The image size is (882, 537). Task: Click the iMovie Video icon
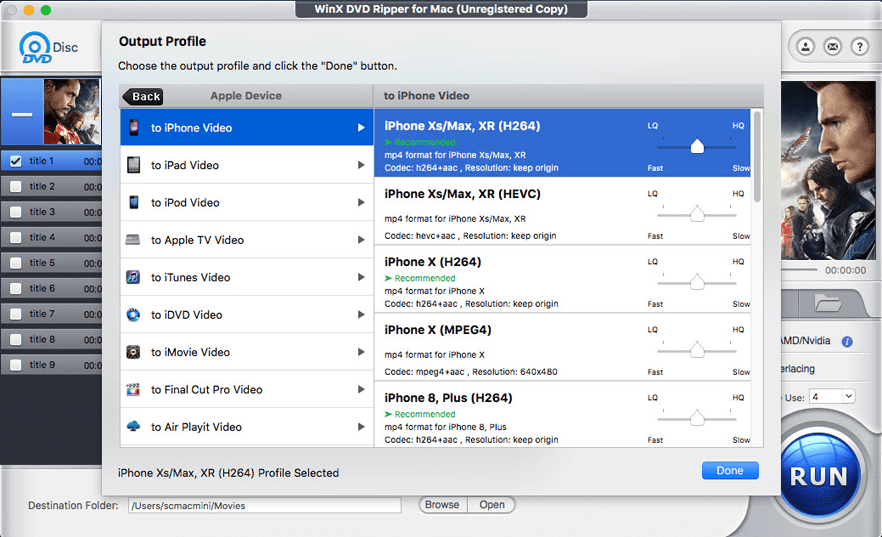[x=133, y=352]
